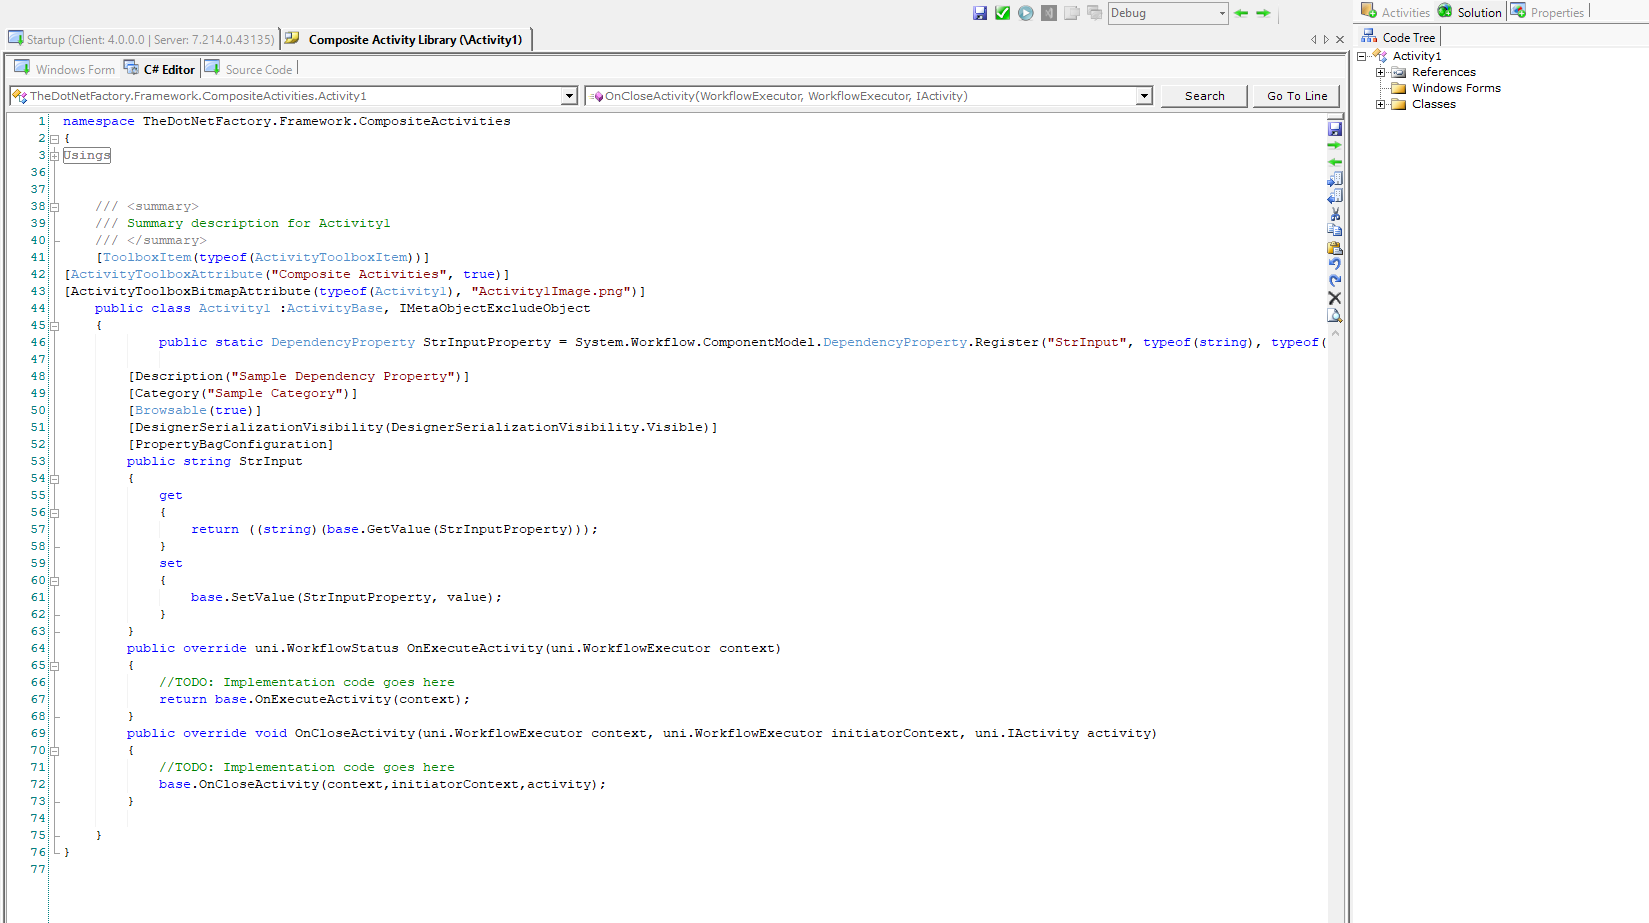Screen dimensions: 1649x923
Task: Open the Activities panel tab
Action: pyautogui.click(x=1396, y=12)
